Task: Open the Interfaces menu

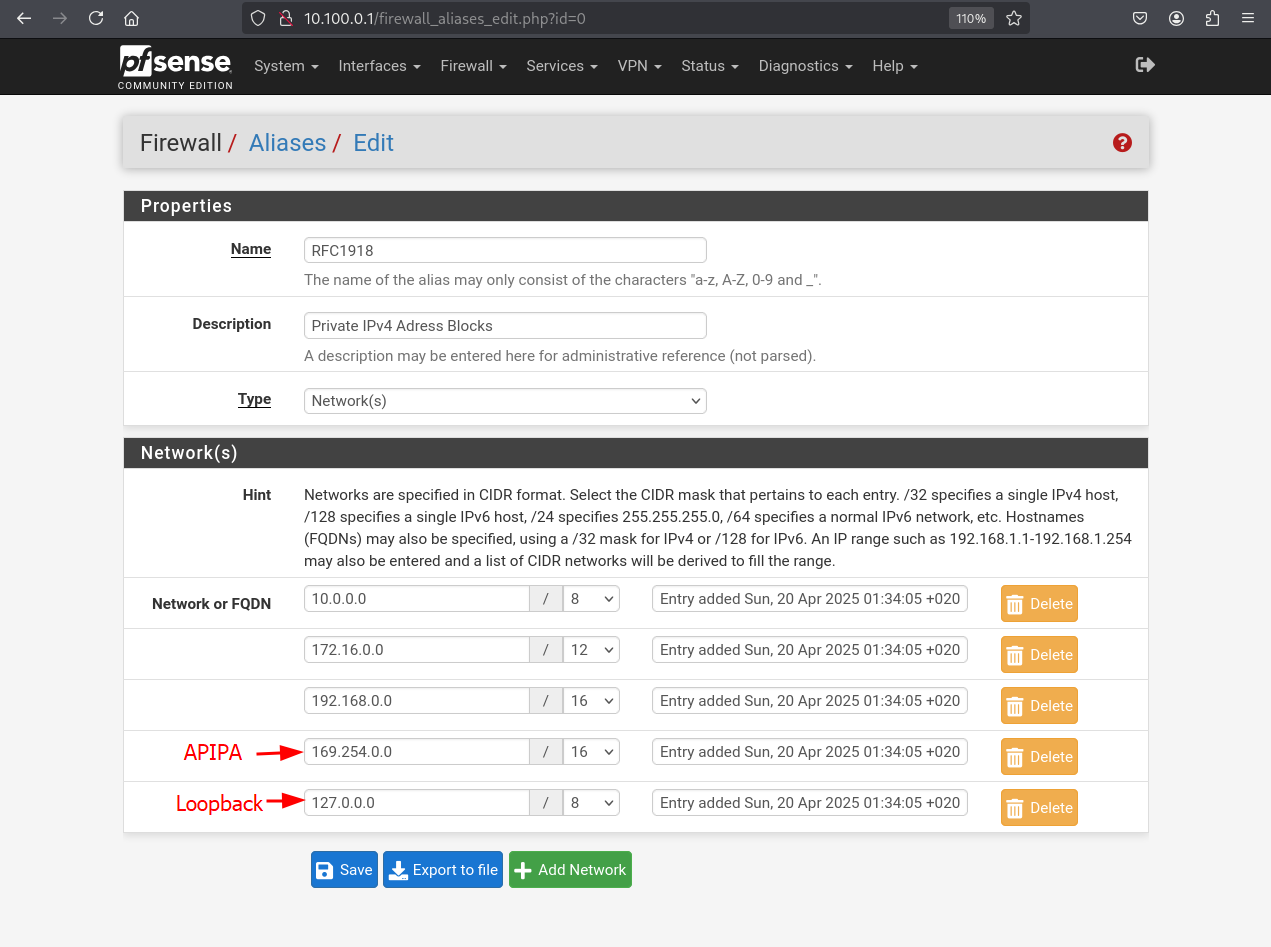Action: click(x=379, y=66)
